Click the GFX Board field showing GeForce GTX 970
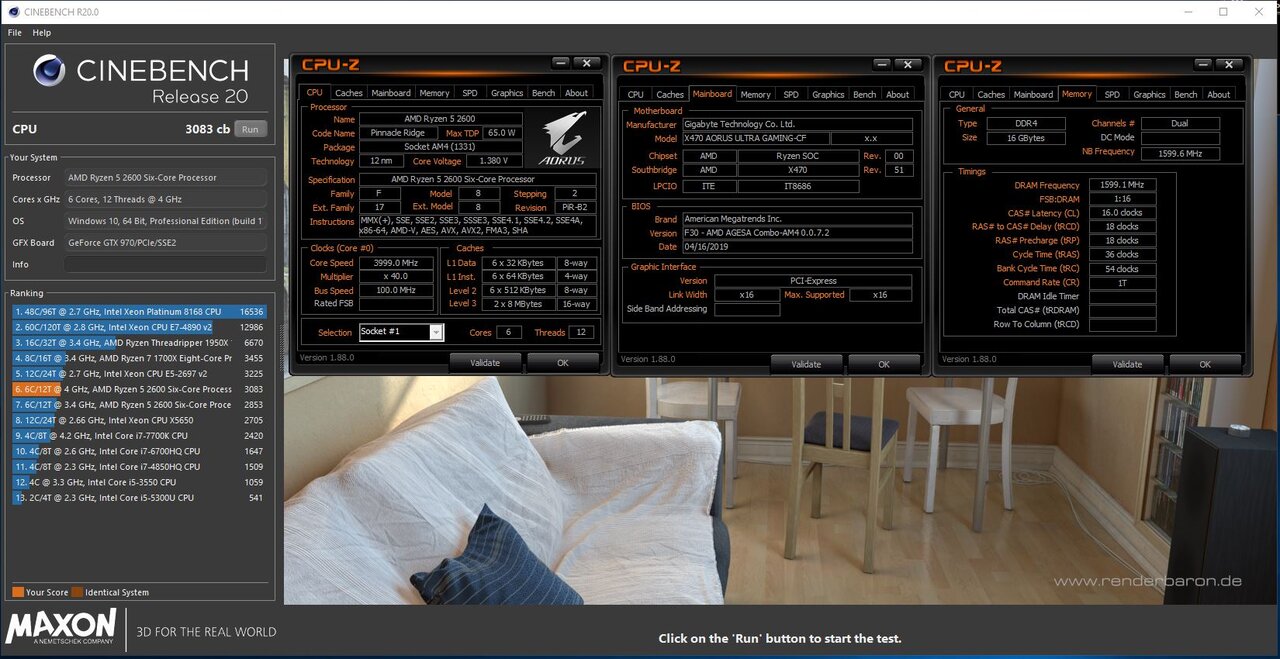 (166, 243)
